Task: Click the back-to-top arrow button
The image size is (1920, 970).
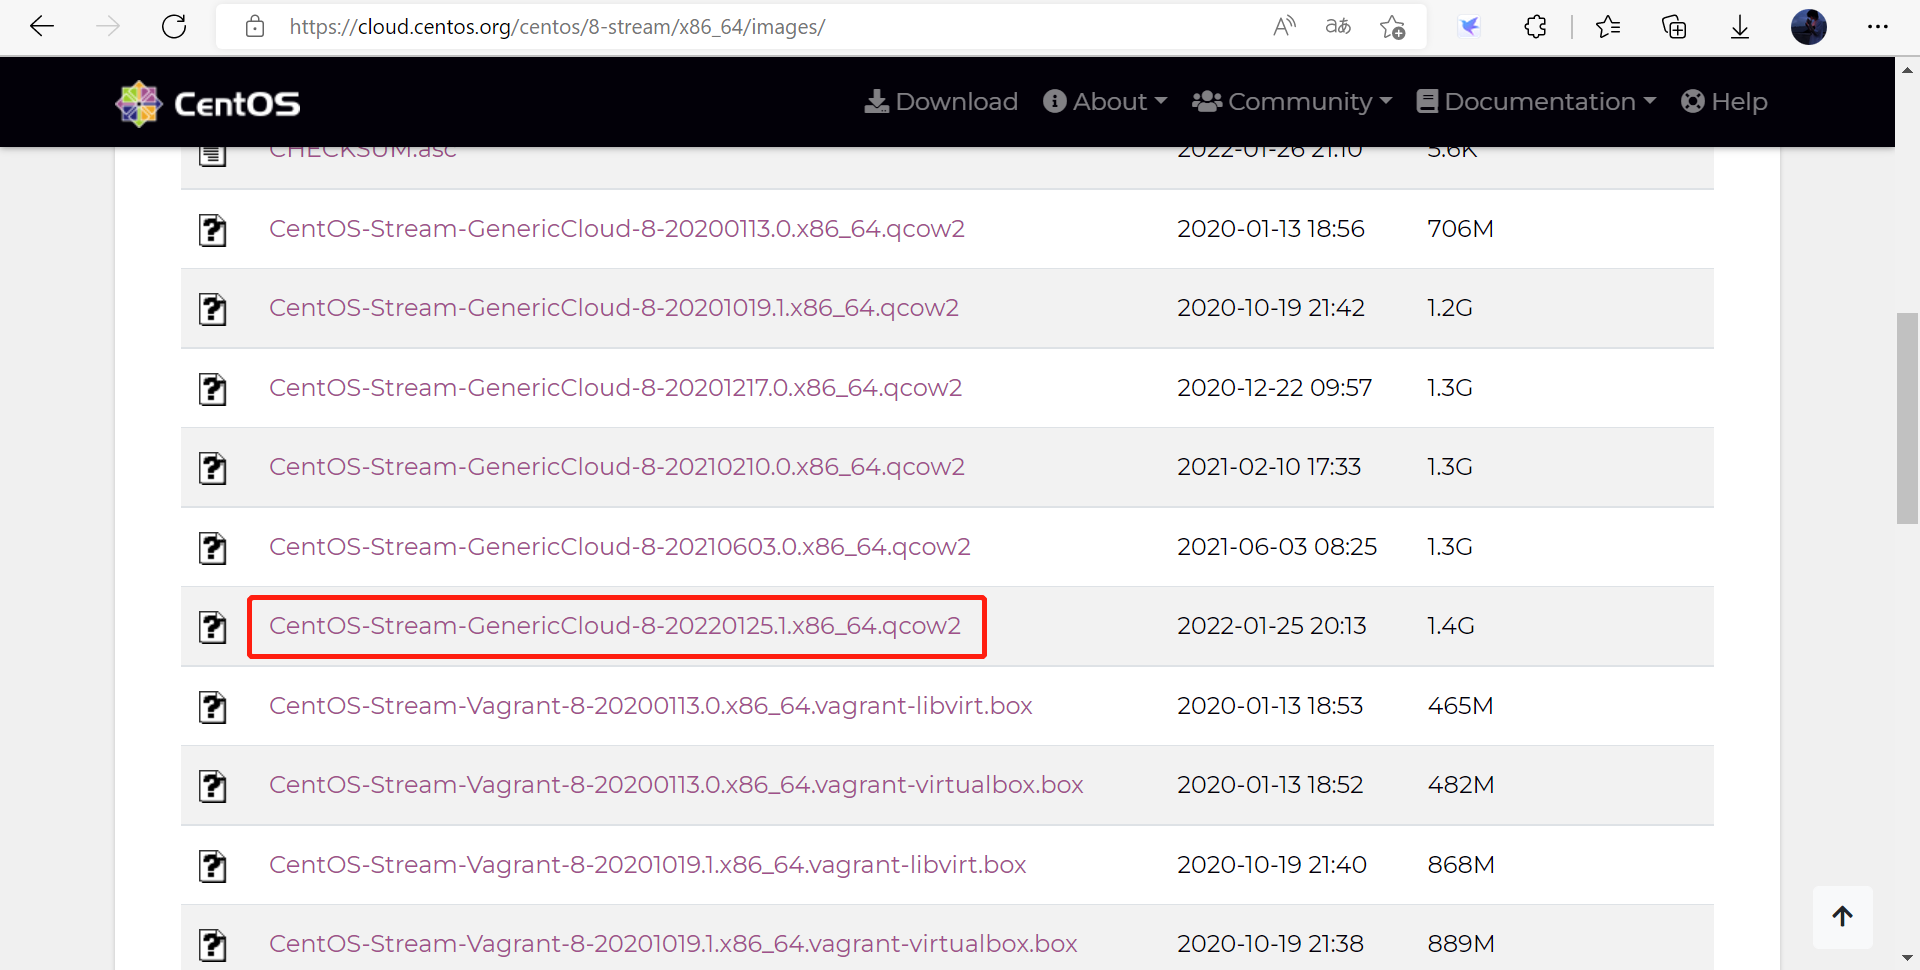Action: pyautogui.click(x=1842, y=917)
